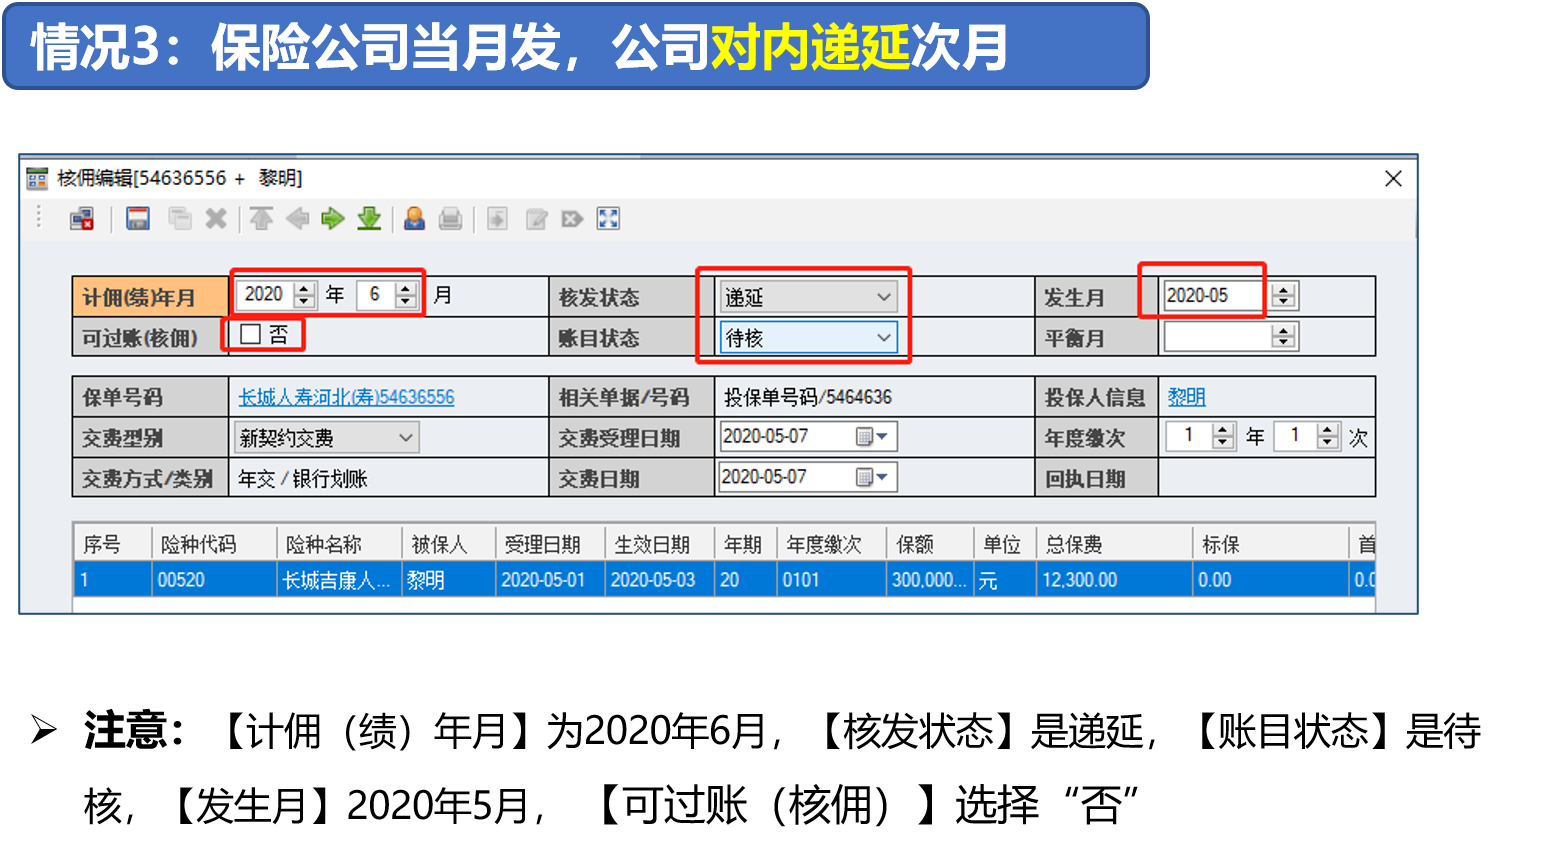This screenshot has height=855, width=1559.
Task: Open the 核发状态 dropdown showing 递延
Action: (x=883, y=297)
